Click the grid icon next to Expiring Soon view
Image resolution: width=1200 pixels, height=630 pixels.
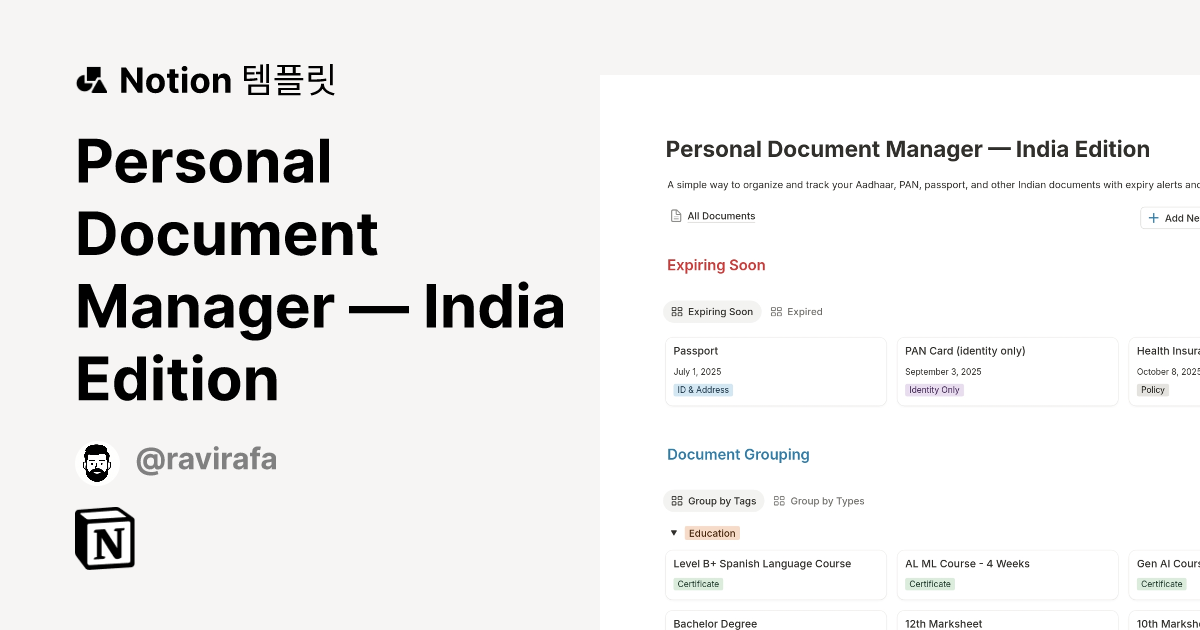677,311
